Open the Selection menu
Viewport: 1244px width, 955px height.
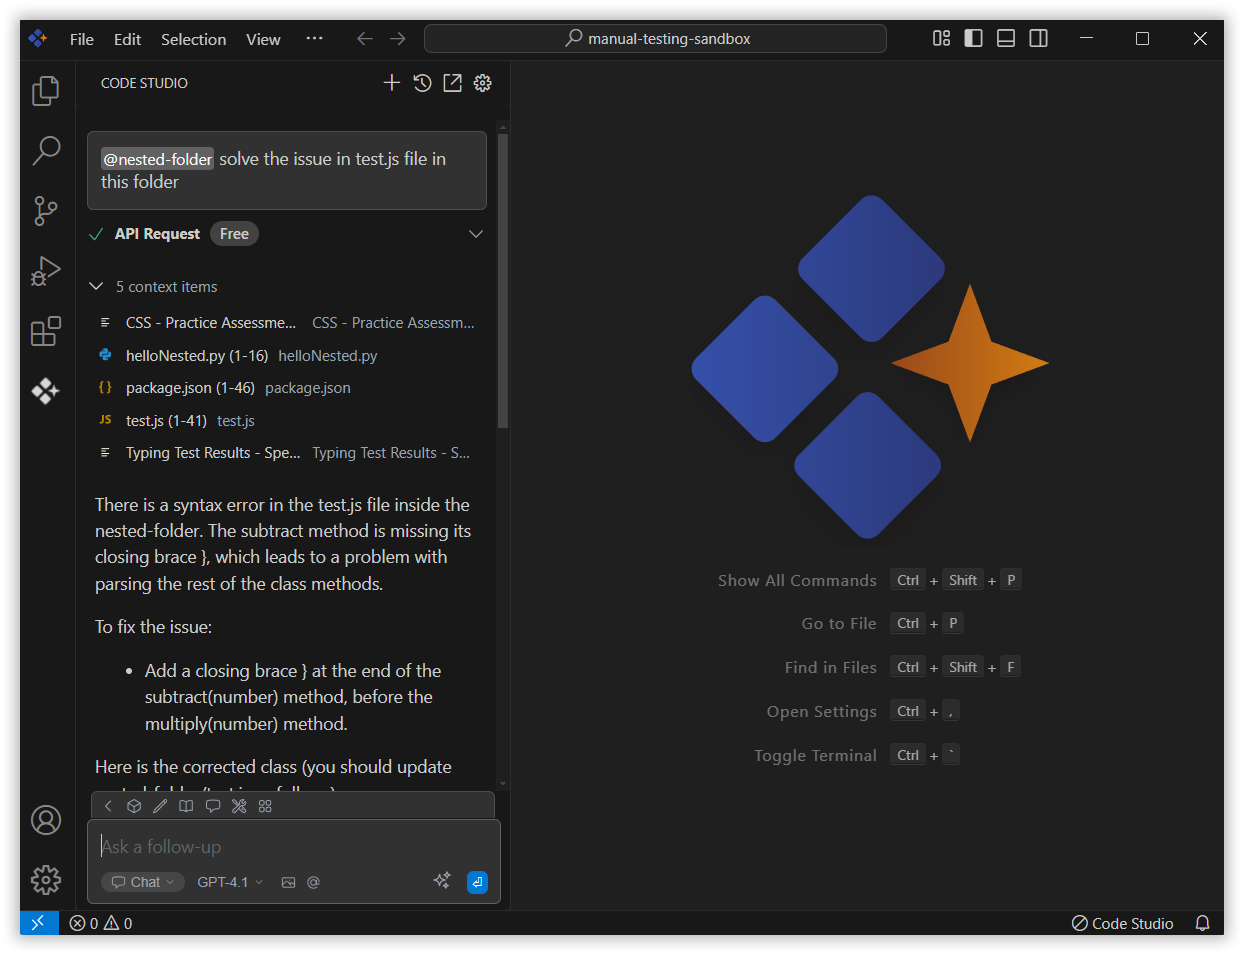click(193, 39)
